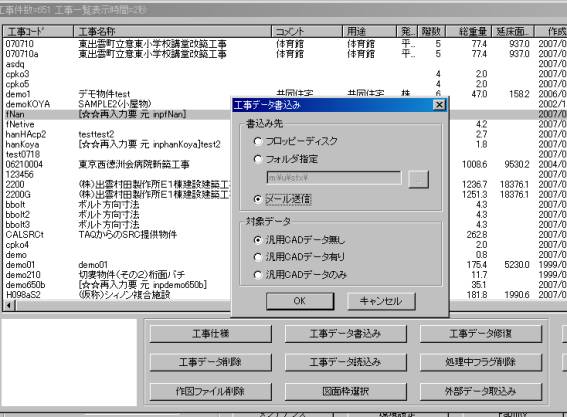Select the demoKOYA row in list
Viewport: 567px width, 417px height.
[116, 104]
